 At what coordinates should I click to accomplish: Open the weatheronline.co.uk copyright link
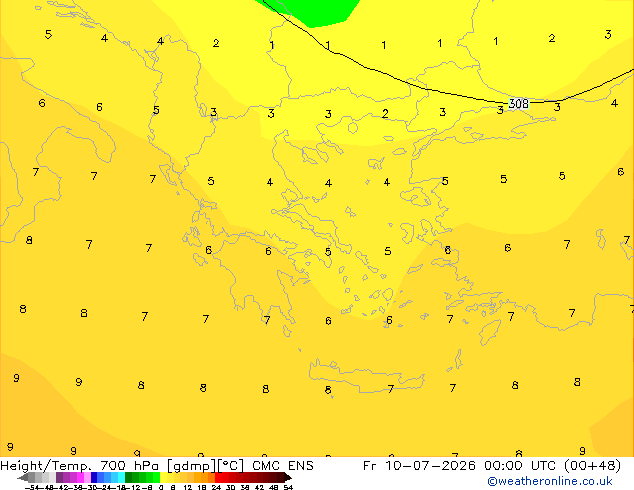pos(550,481)
